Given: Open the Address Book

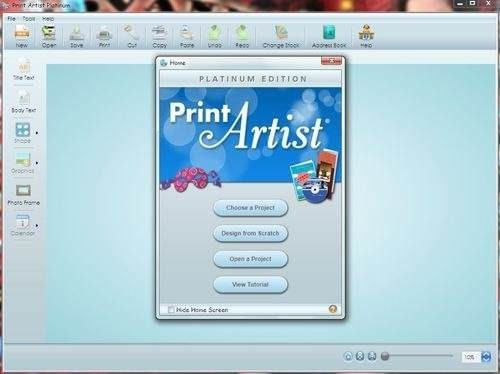Looking at the screenshot, I should coord(329,36).
